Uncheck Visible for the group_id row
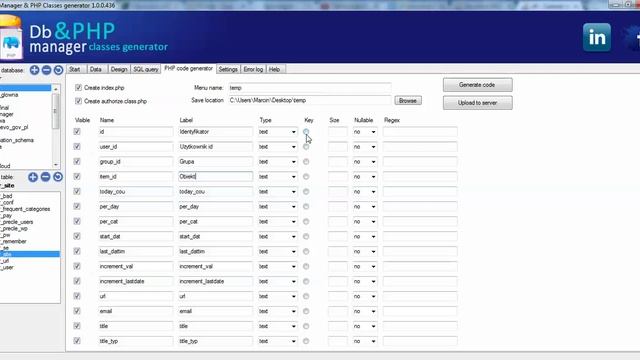The width and height of the screenshot is (640, 360). (x=77, y=162)
